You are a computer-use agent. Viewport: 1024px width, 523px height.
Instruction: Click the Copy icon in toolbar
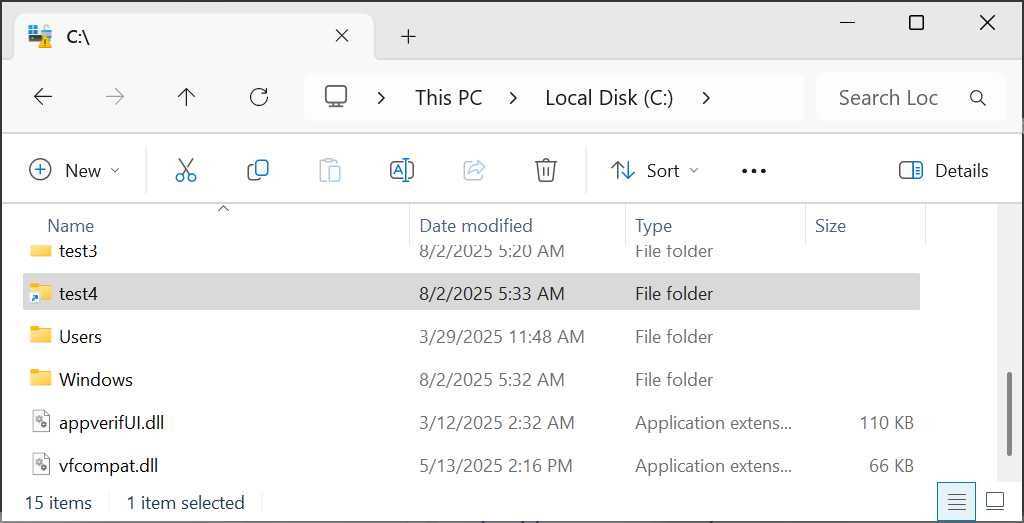(258, 171)
